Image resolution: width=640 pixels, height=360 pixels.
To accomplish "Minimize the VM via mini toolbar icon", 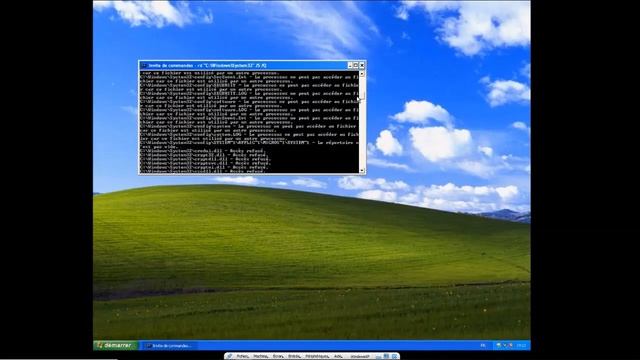I will coord(378,356).
